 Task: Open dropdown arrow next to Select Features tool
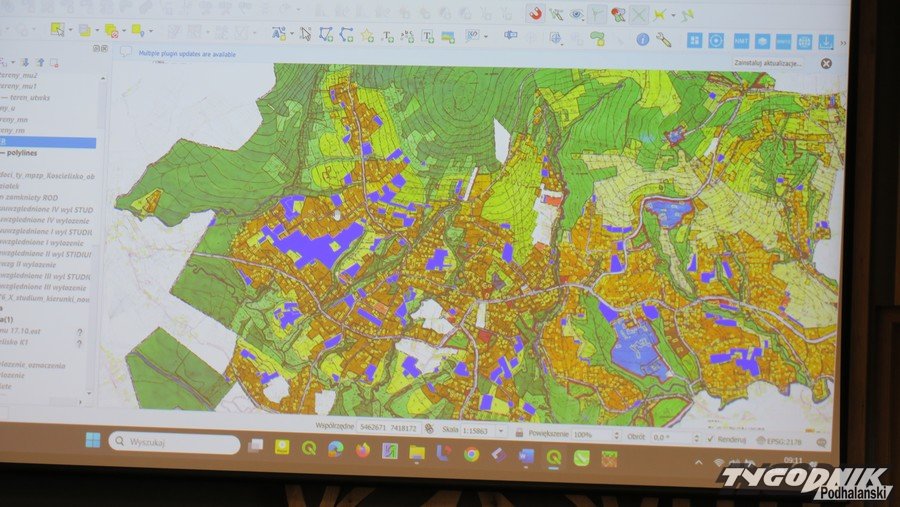[x=70, y=30]
